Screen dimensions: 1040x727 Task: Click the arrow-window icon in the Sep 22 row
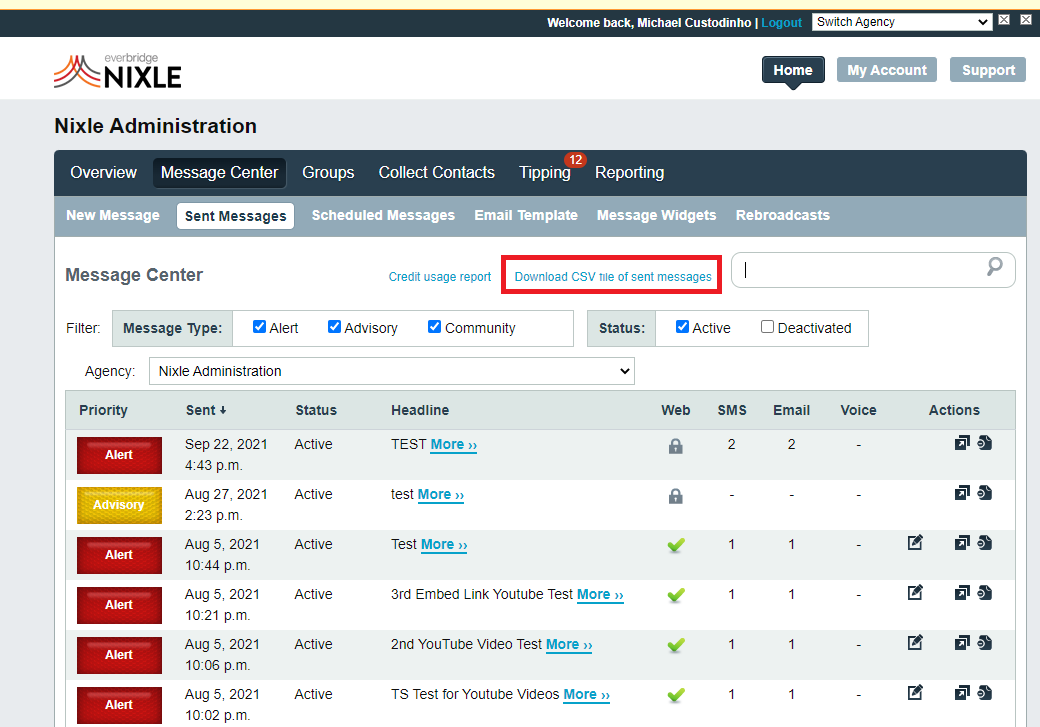(x=962, y=442)
